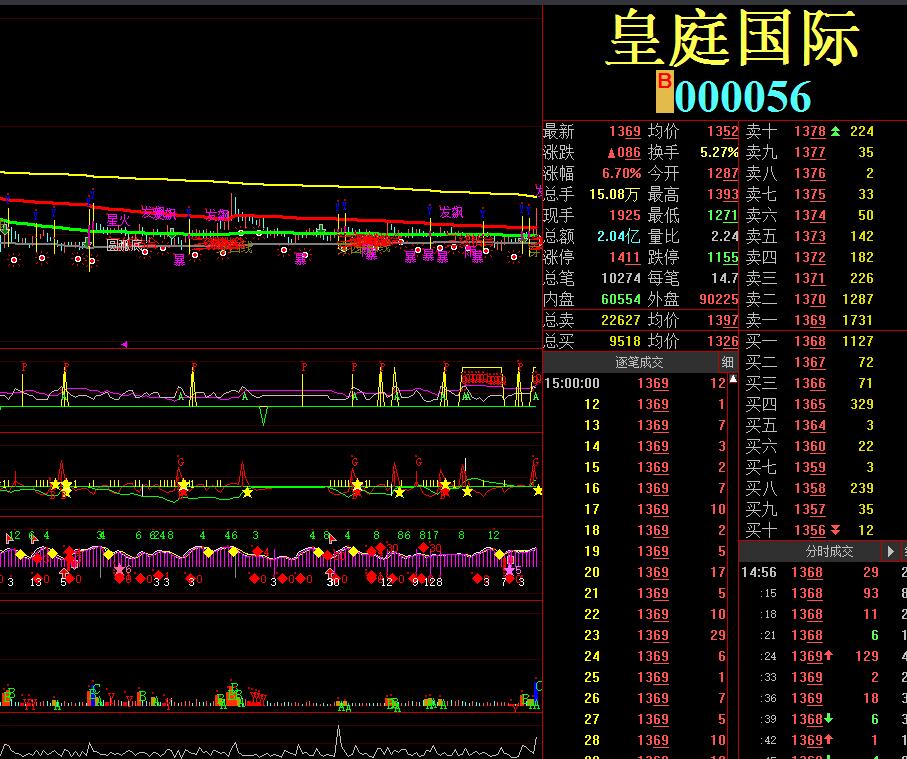The width and height of the screenshot is (907, 759).
Task: Click the 卖十 price 1378
Action: (x=810, y=132)
